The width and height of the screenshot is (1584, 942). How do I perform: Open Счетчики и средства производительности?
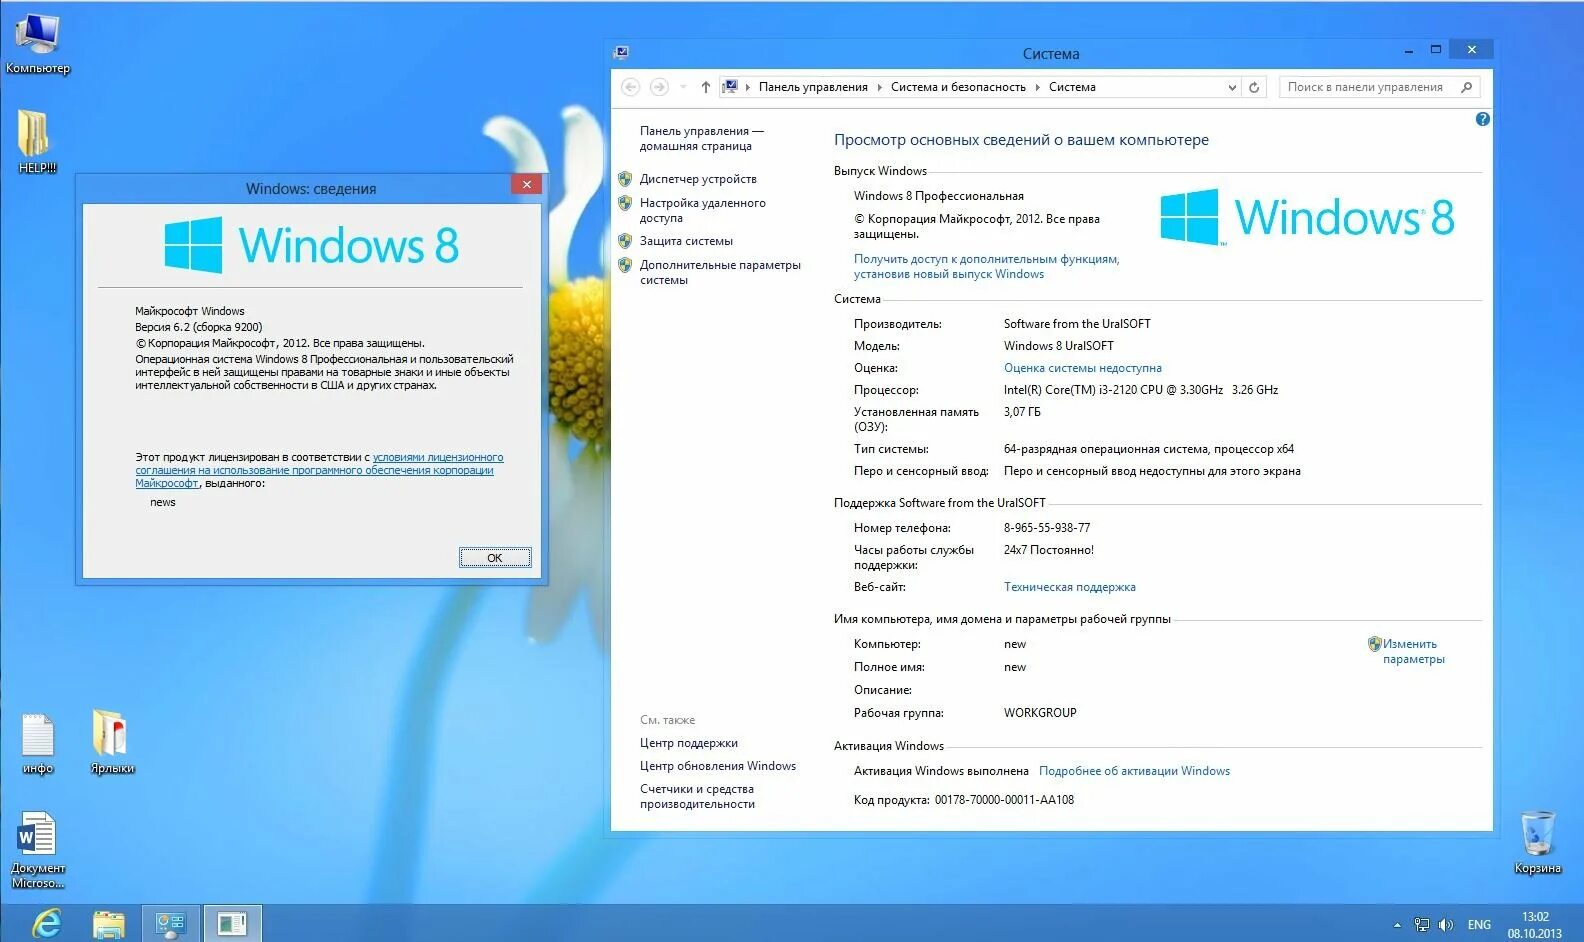[x=697, y=796]
